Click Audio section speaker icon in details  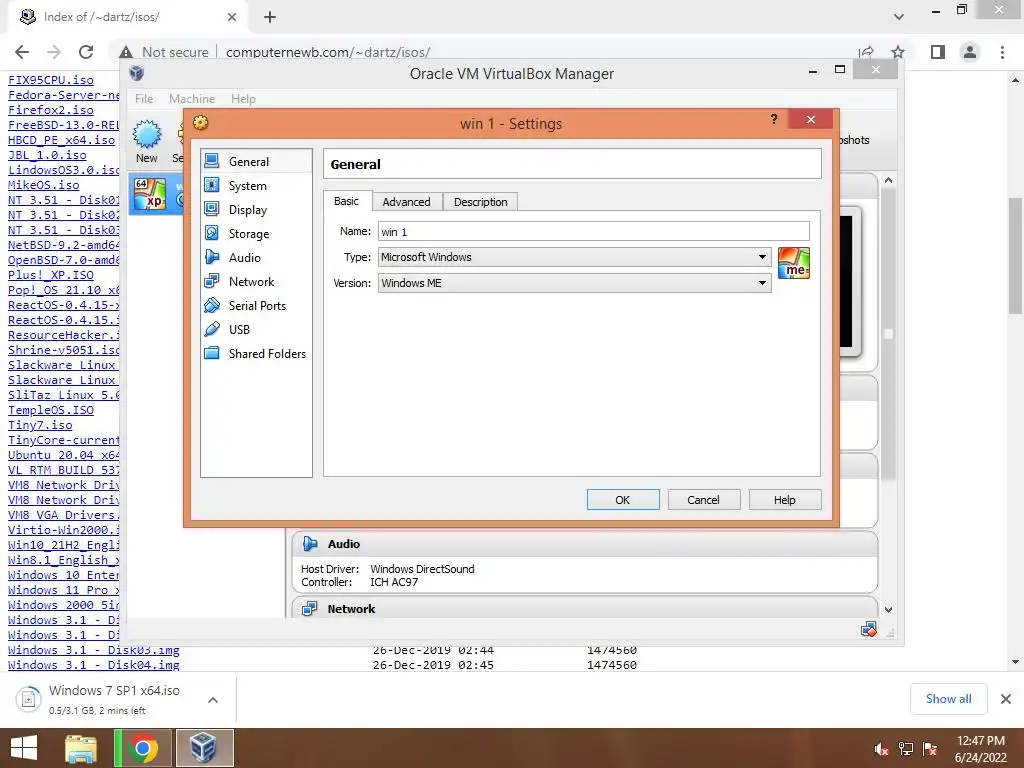point(310,544)
